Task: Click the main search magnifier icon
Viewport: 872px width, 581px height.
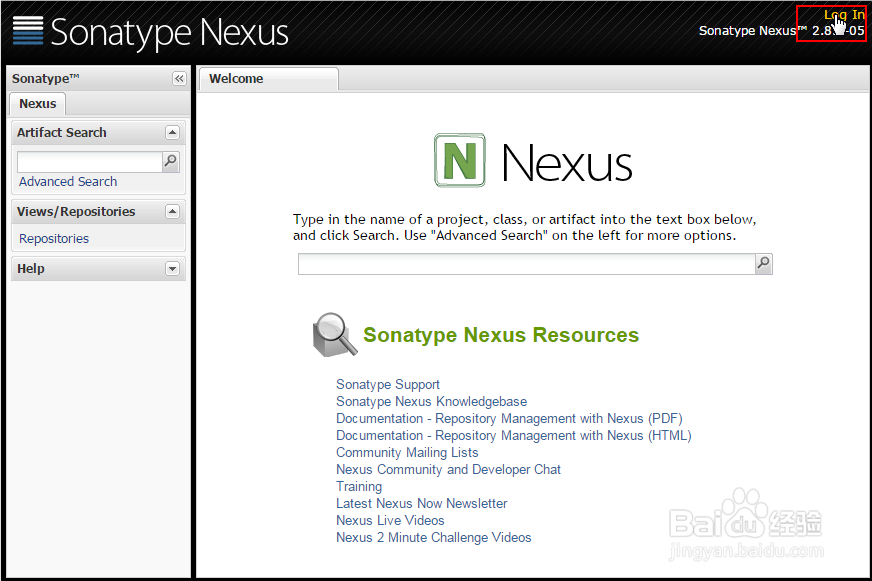Action: (x=764, y=264)
